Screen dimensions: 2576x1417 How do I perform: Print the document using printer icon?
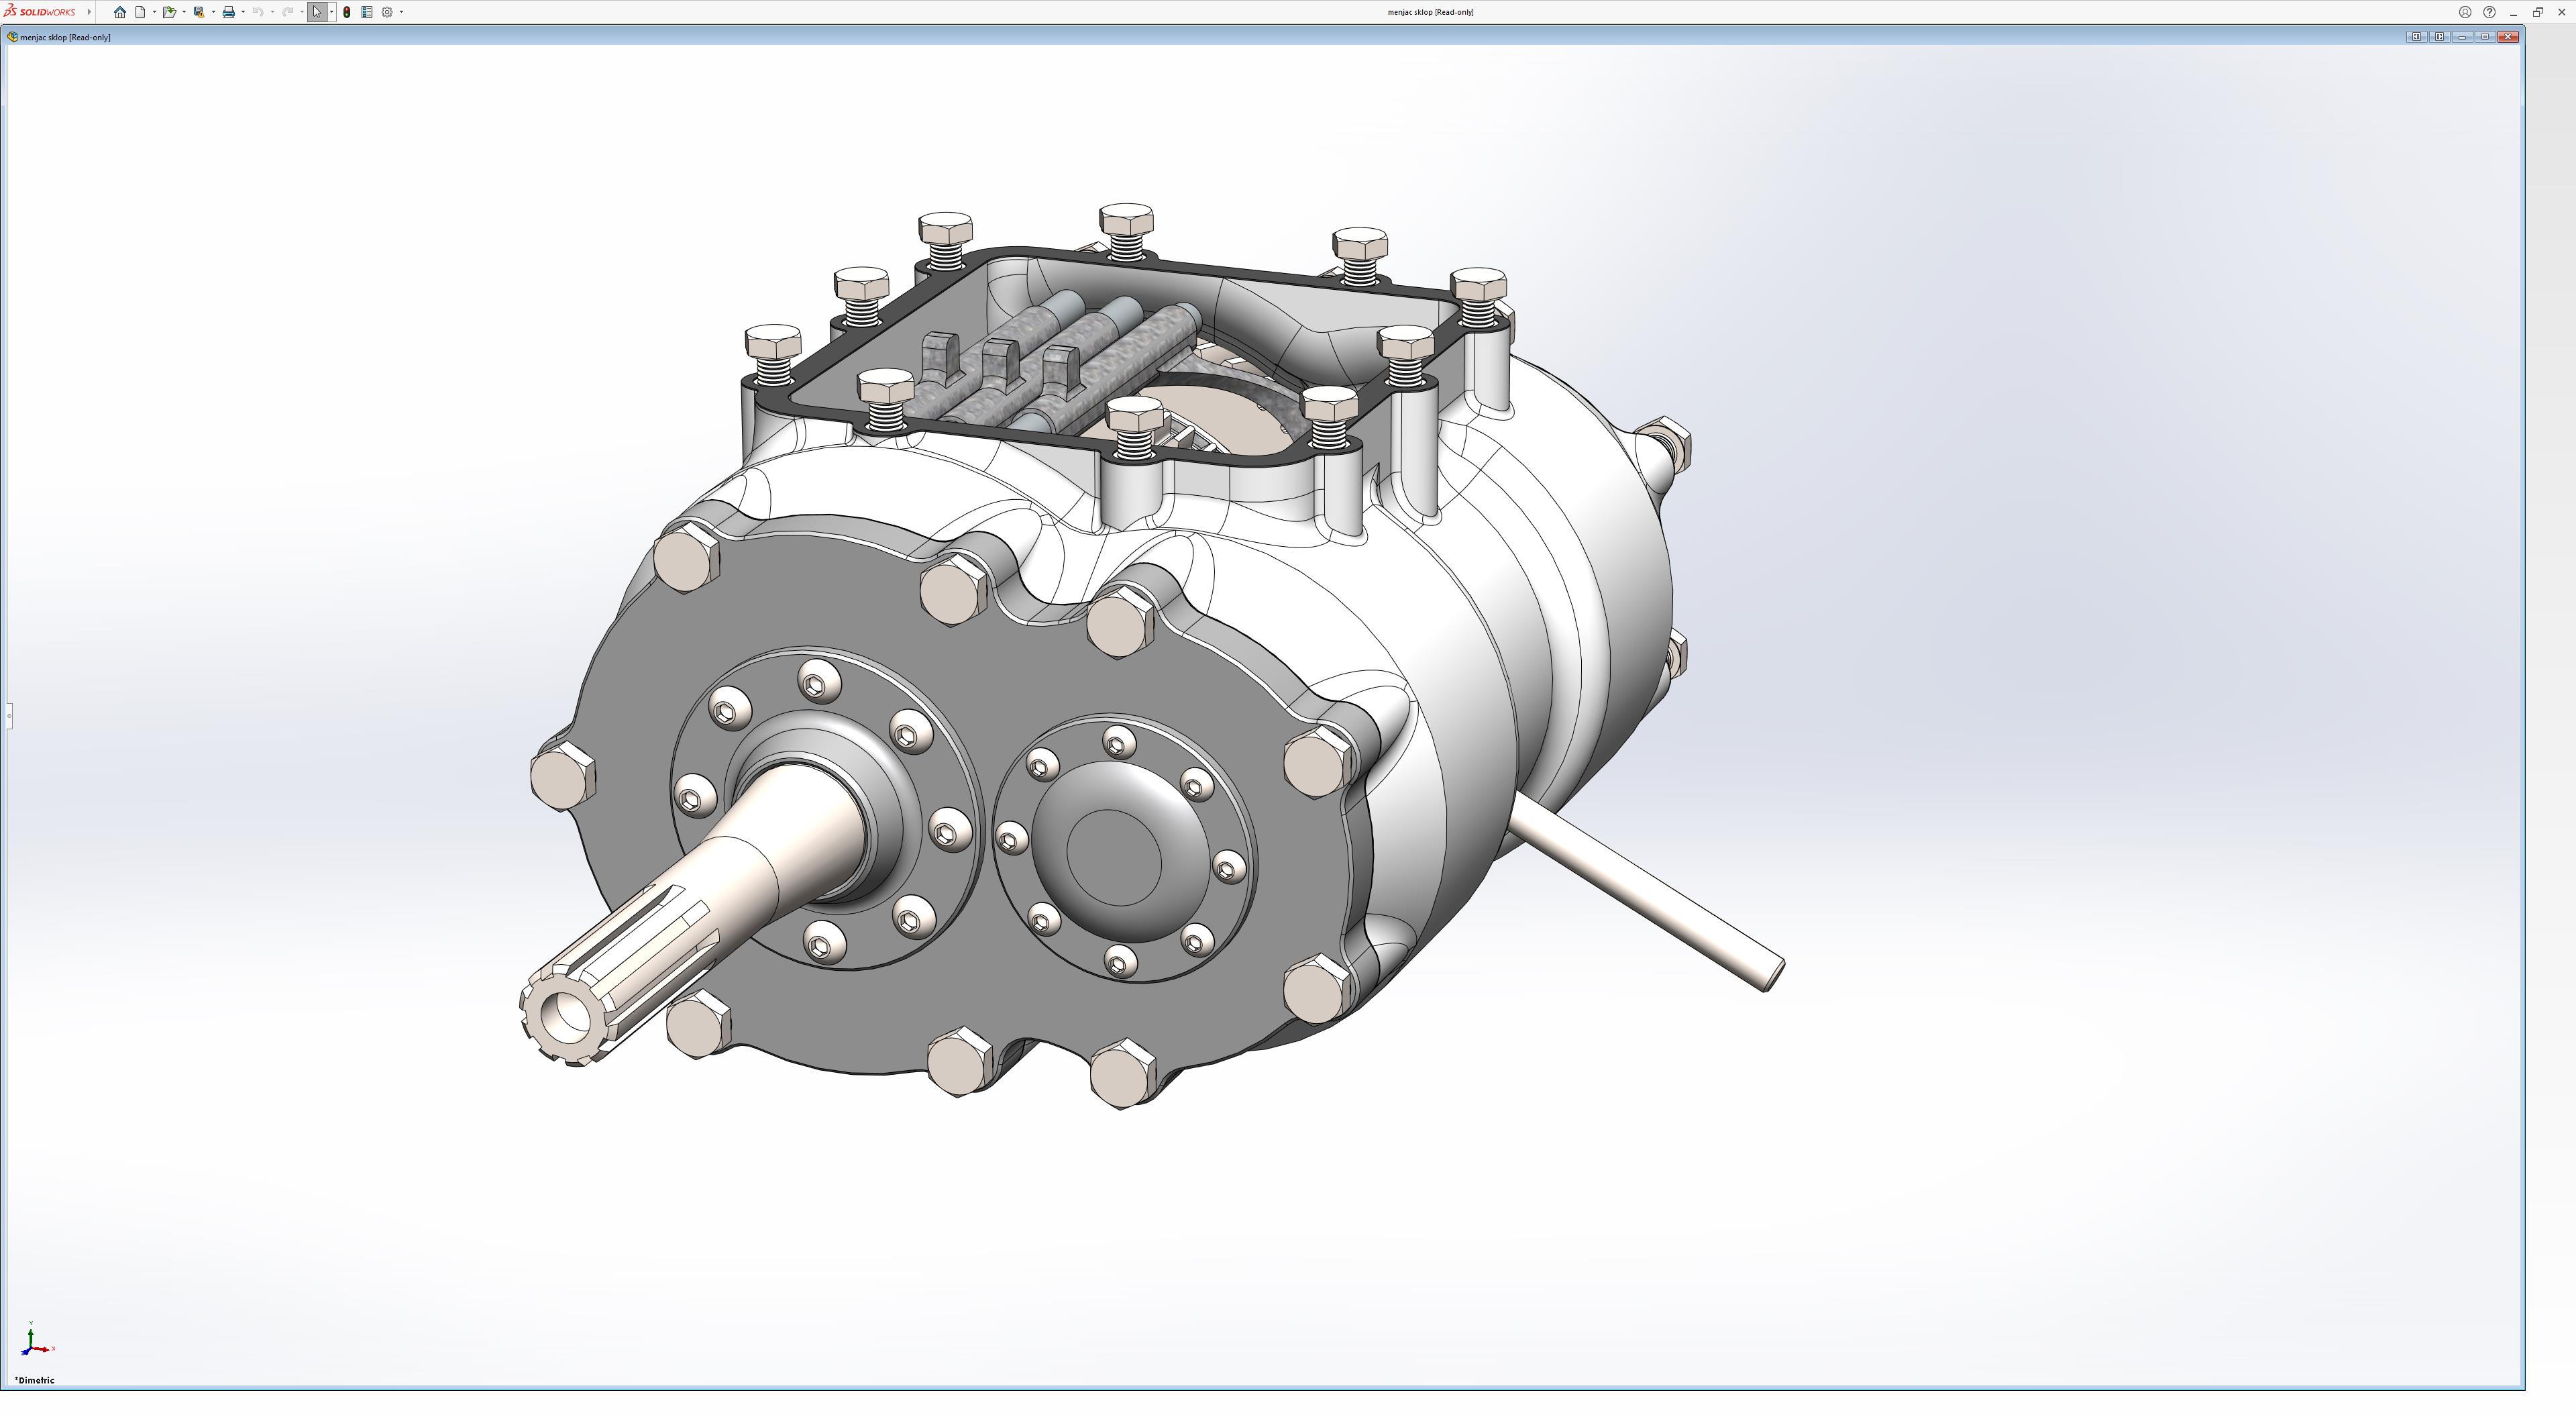click(x=228, y=12)
